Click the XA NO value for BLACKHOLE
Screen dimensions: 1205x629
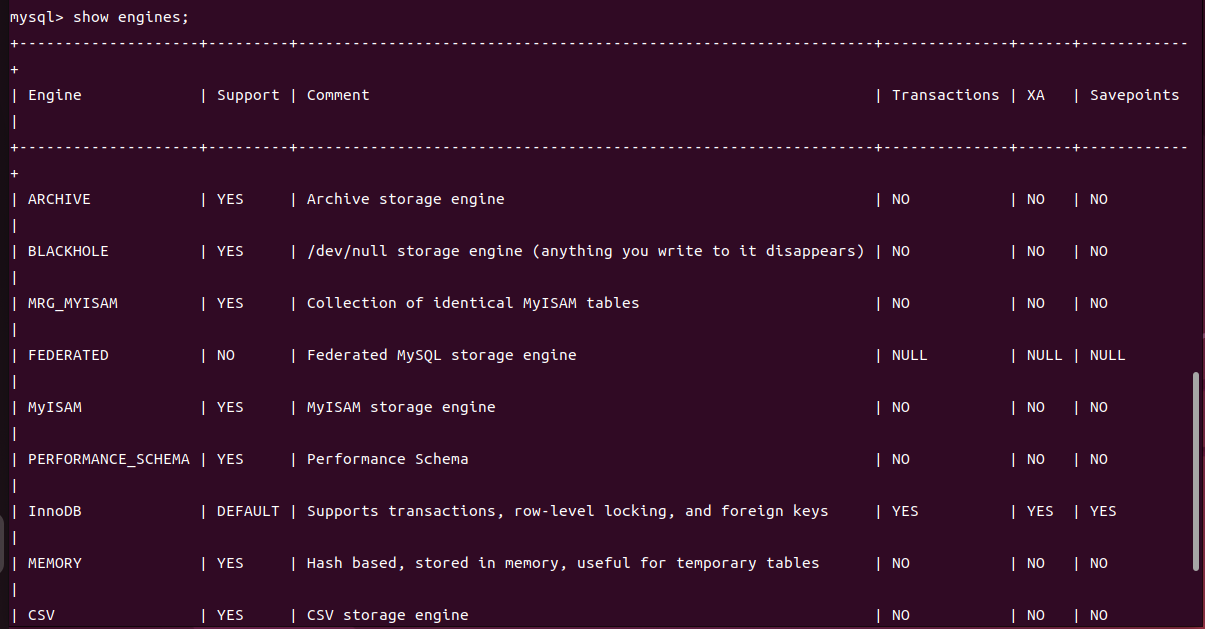pyautogui.click(x=1036, y=251)
